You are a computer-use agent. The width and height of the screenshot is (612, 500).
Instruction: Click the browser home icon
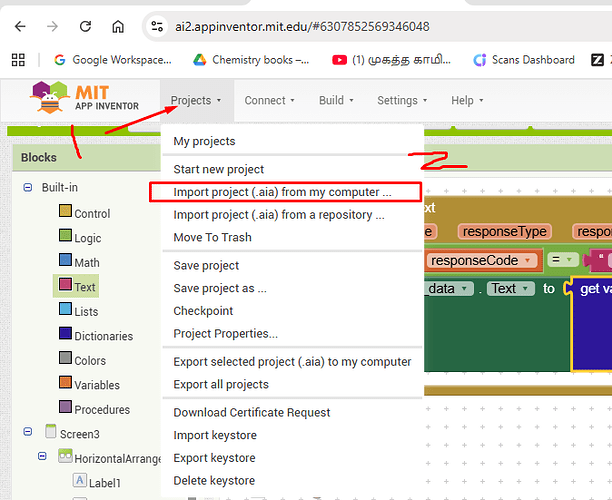[x=118, y=26]
